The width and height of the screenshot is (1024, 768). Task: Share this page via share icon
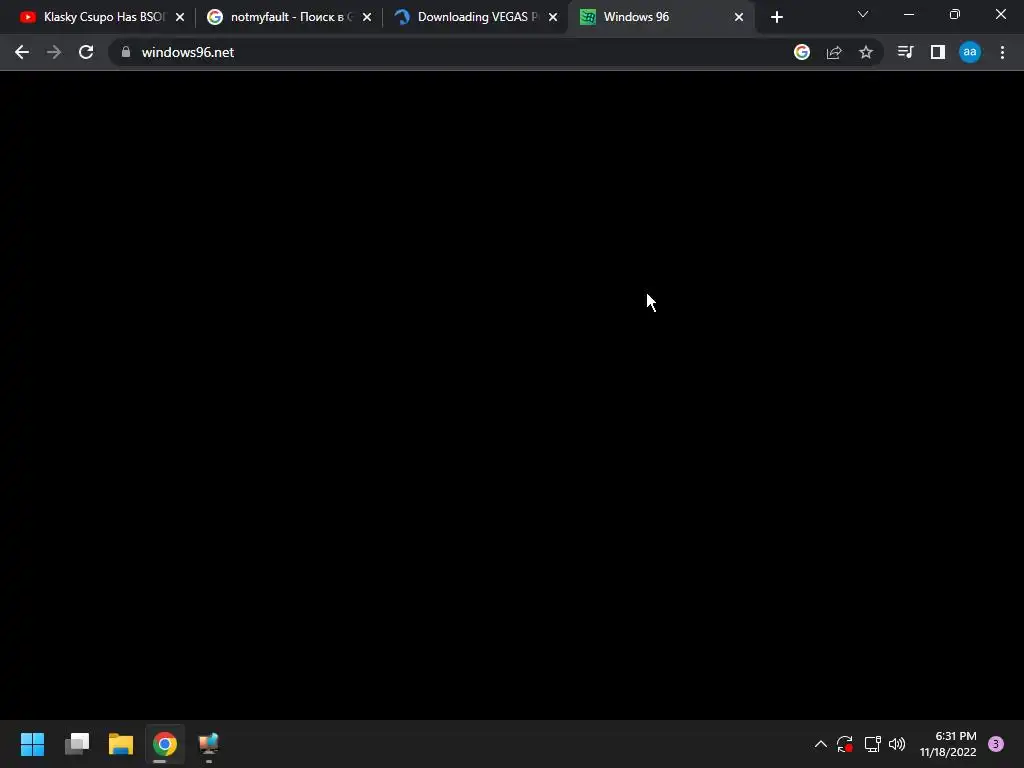coord(834,52)
